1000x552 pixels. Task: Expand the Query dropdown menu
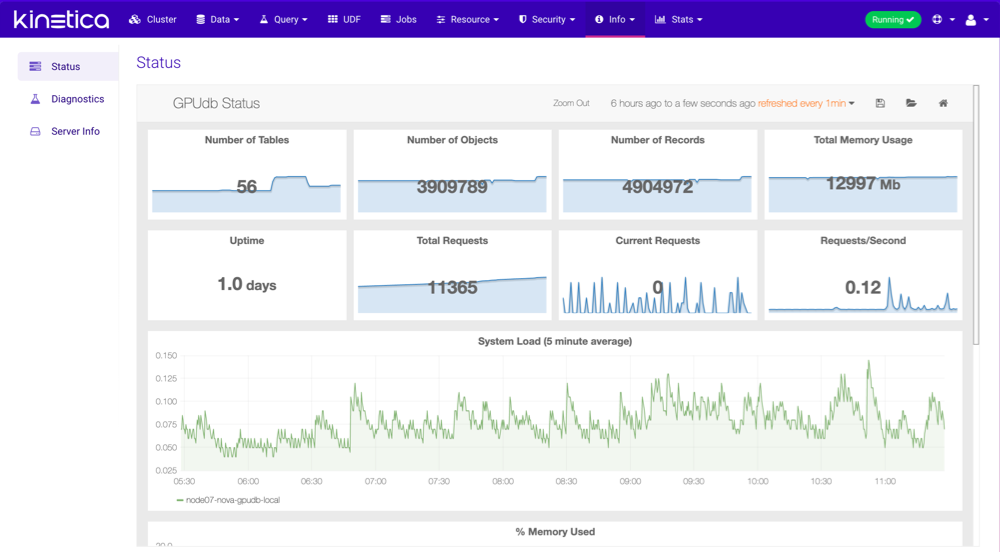coord(283,19)
